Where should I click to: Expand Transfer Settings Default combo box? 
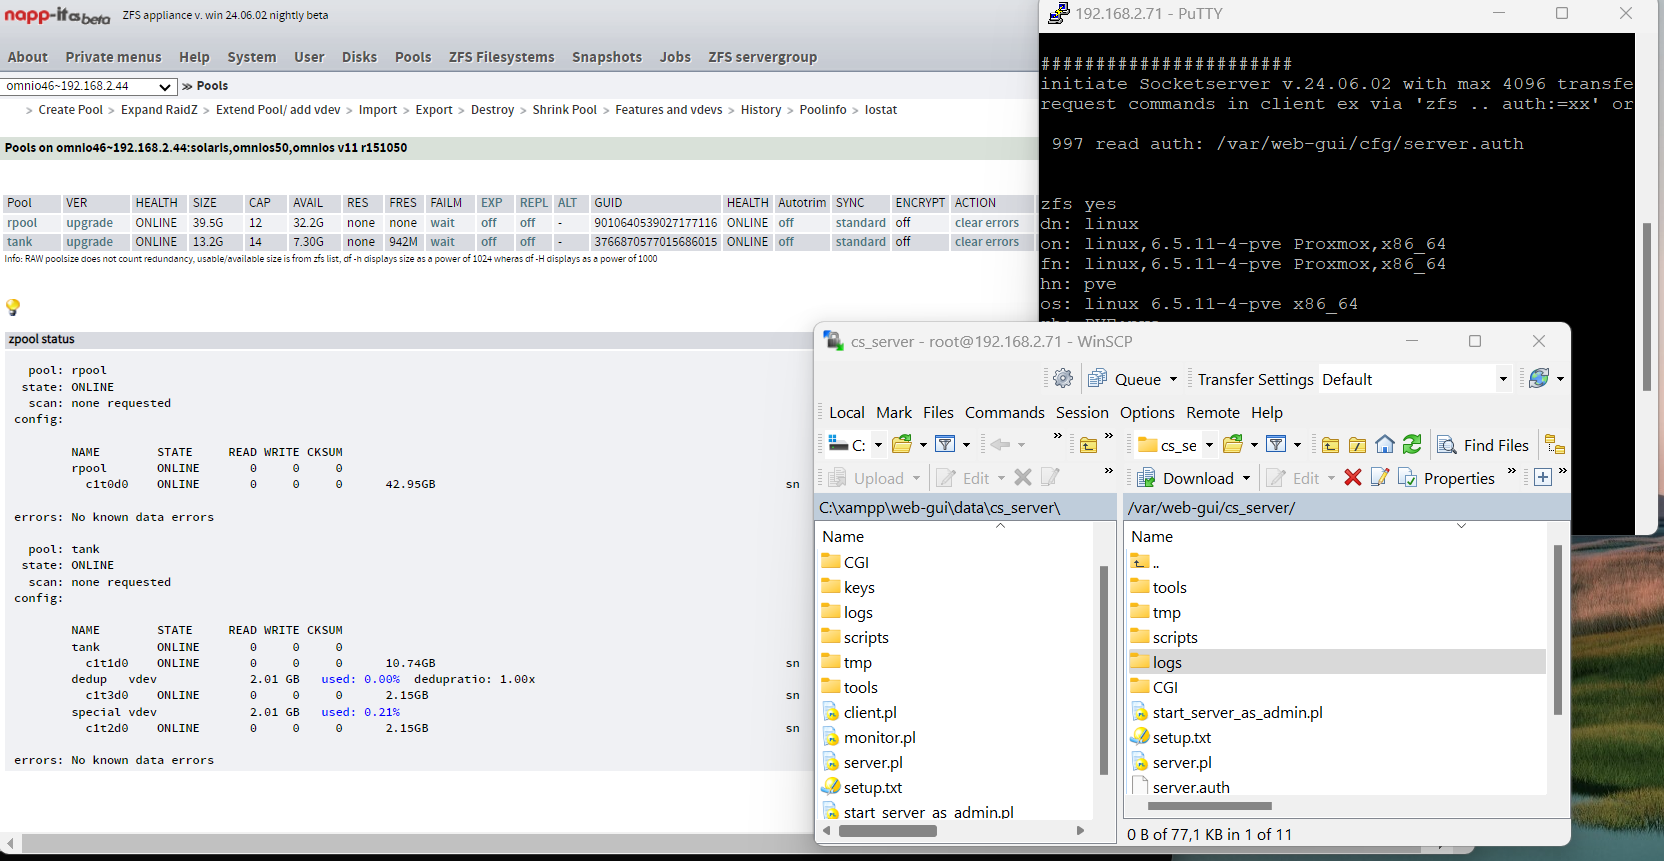pos(1502,379)
